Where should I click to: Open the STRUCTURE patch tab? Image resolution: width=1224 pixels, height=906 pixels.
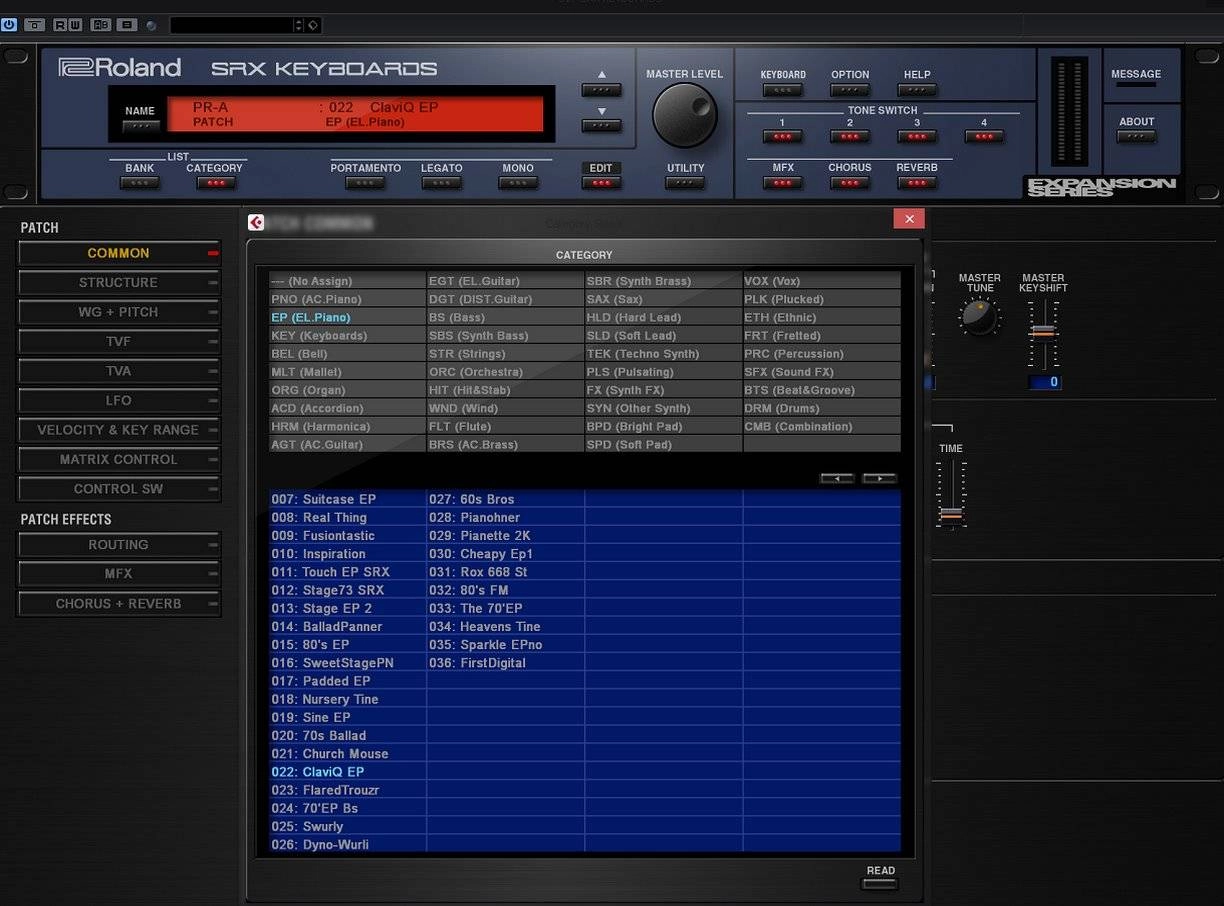119,283
